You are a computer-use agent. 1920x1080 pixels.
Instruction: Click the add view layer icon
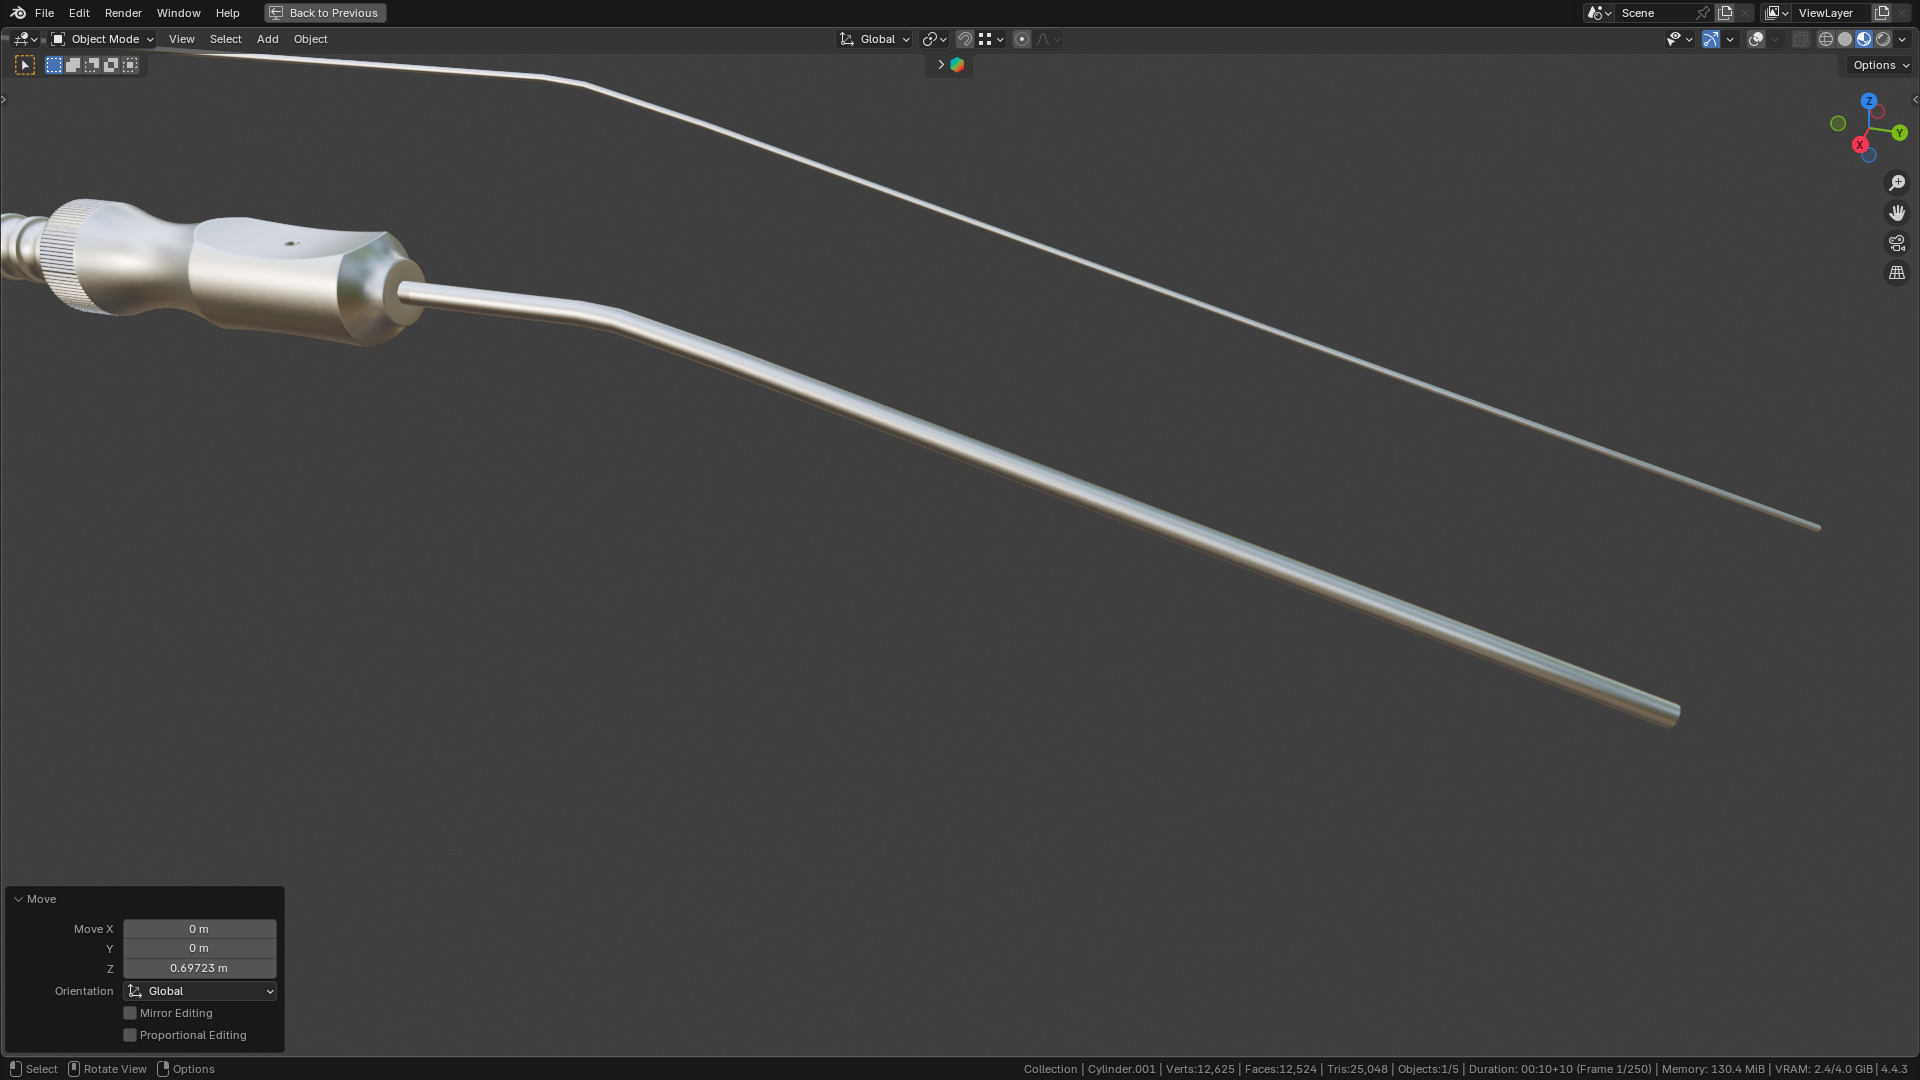tap(1882, 13)
